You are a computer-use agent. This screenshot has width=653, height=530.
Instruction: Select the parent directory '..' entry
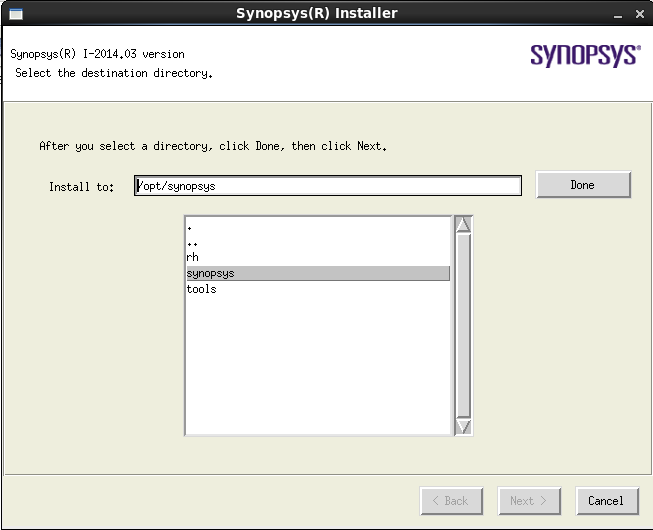tap(318, 242)
